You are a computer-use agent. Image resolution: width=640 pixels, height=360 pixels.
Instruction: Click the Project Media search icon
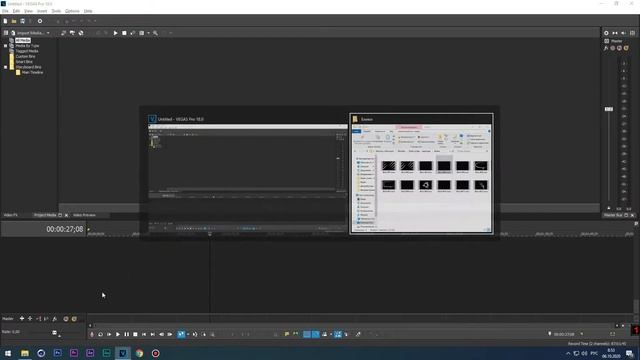click(156, 33)
